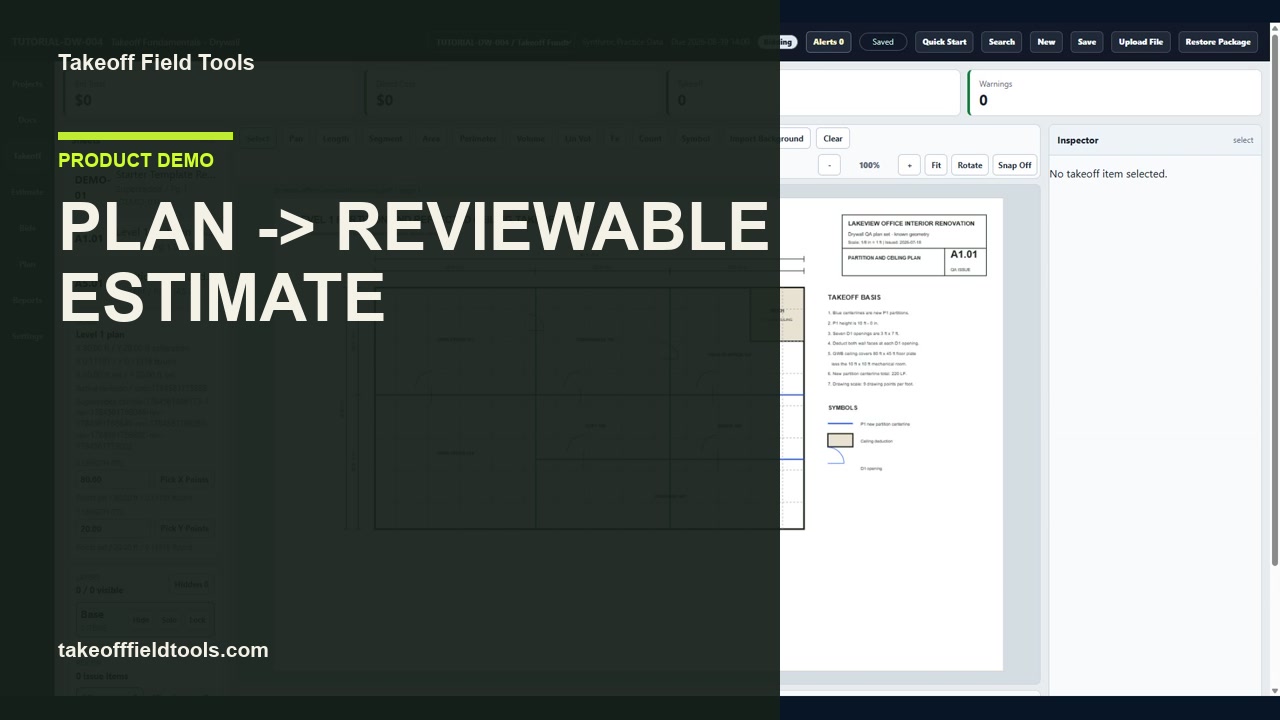Viewport: 1280px width, 720px height.
Task: Clear the plan background with Clear
Action: [x=833, y=139]
